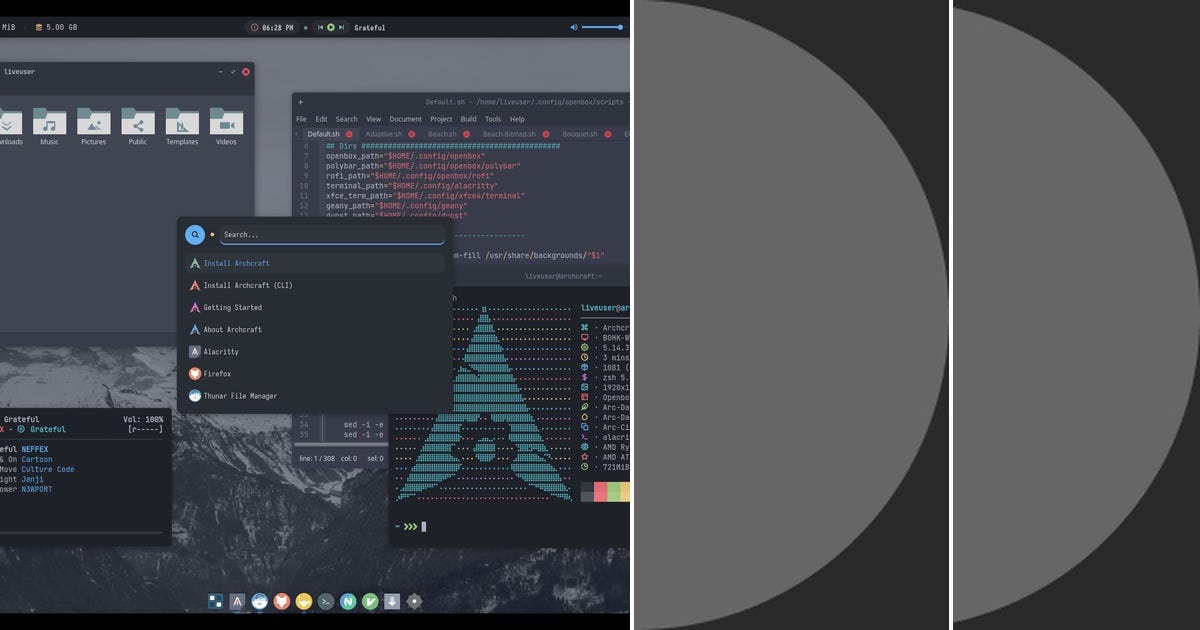1200x630 pixels.
Task: Launch Firefox from the dock
Action: 282,601
